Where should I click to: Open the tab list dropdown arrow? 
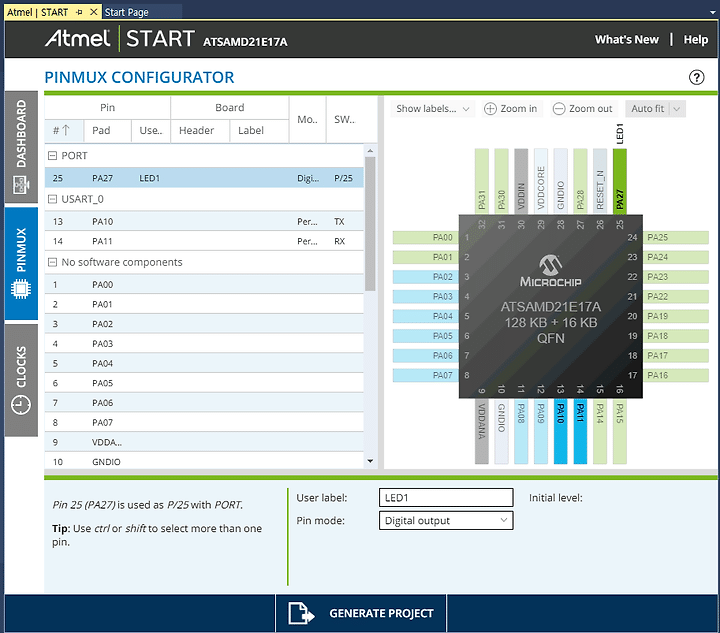point(712,13)
